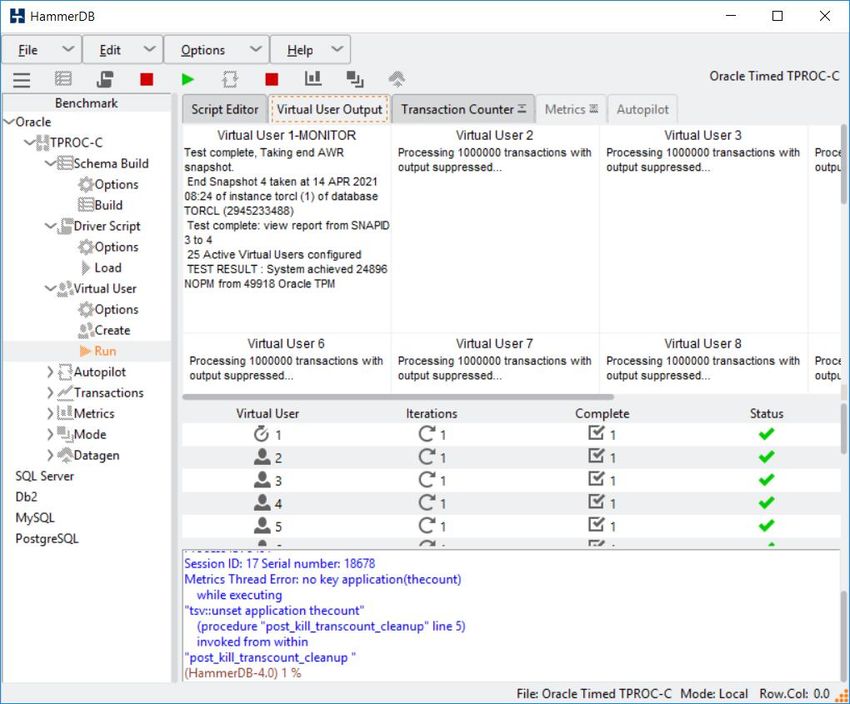Expand the Metrics tree node
Image resolution: width=850 pixels, height=704 pixels.
(50, 414)
